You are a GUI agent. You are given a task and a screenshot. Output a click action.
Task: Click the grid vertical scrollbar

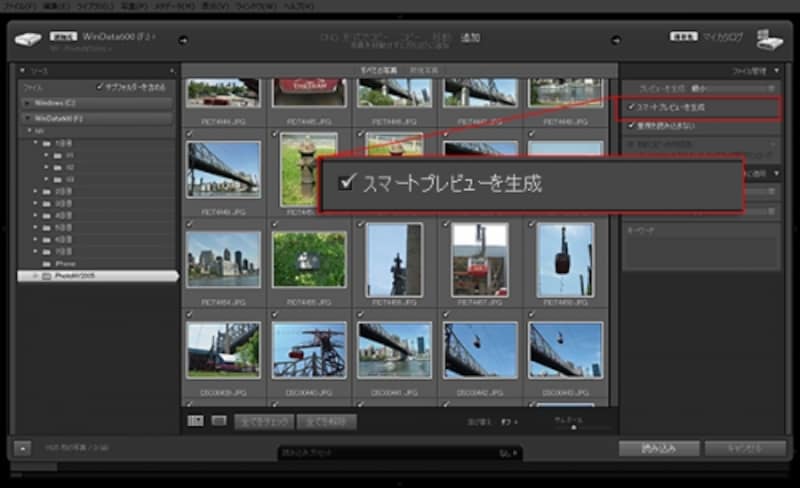[614, 240]
